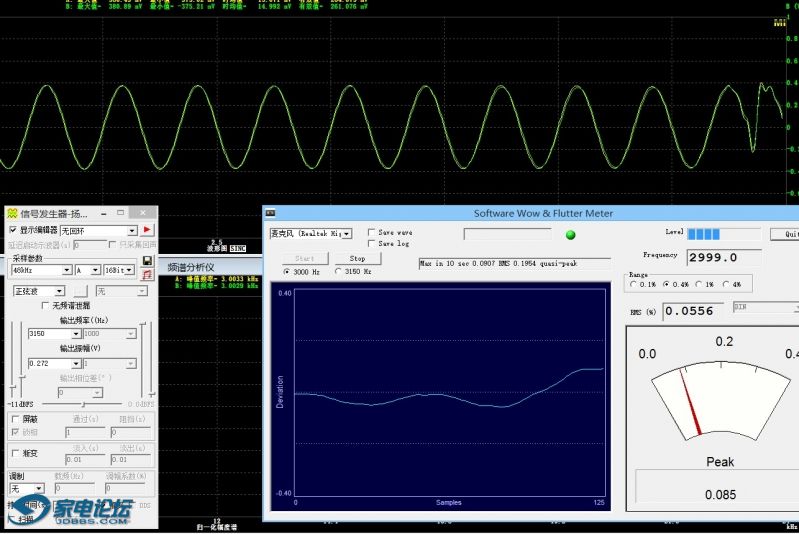The image size is (799, 534).
Task: Enable the Save wave checkbox
Action: [371, 232]
